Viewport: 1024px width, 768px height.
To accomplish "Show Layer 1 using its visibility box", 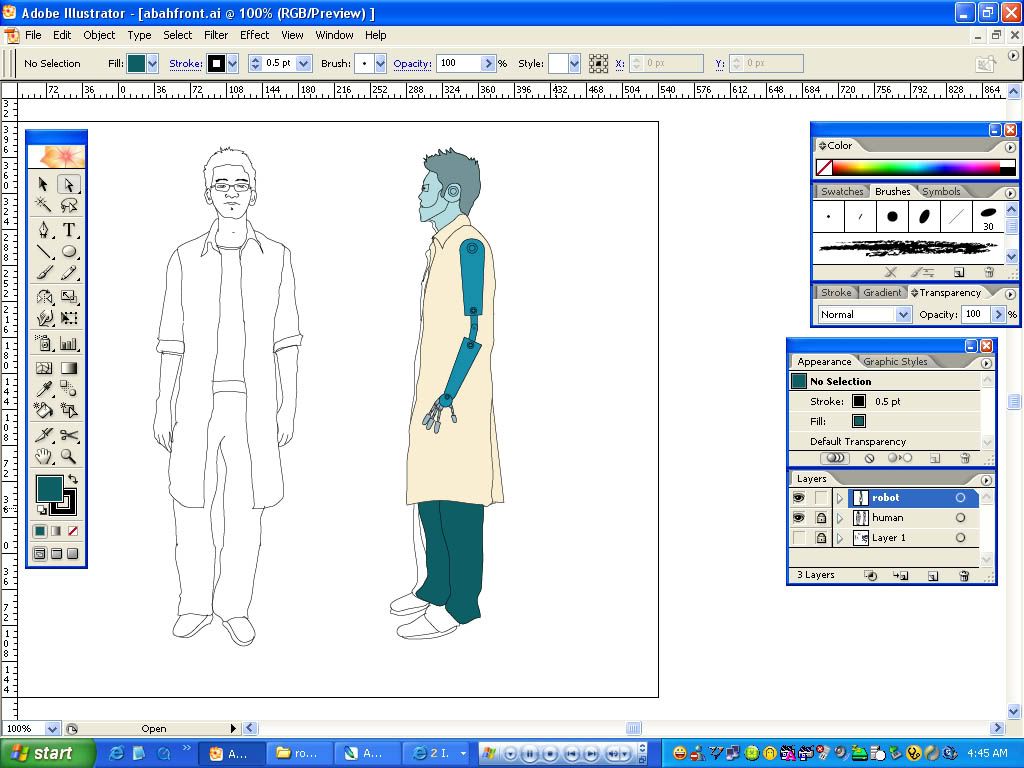I will (x=799, y=538).
